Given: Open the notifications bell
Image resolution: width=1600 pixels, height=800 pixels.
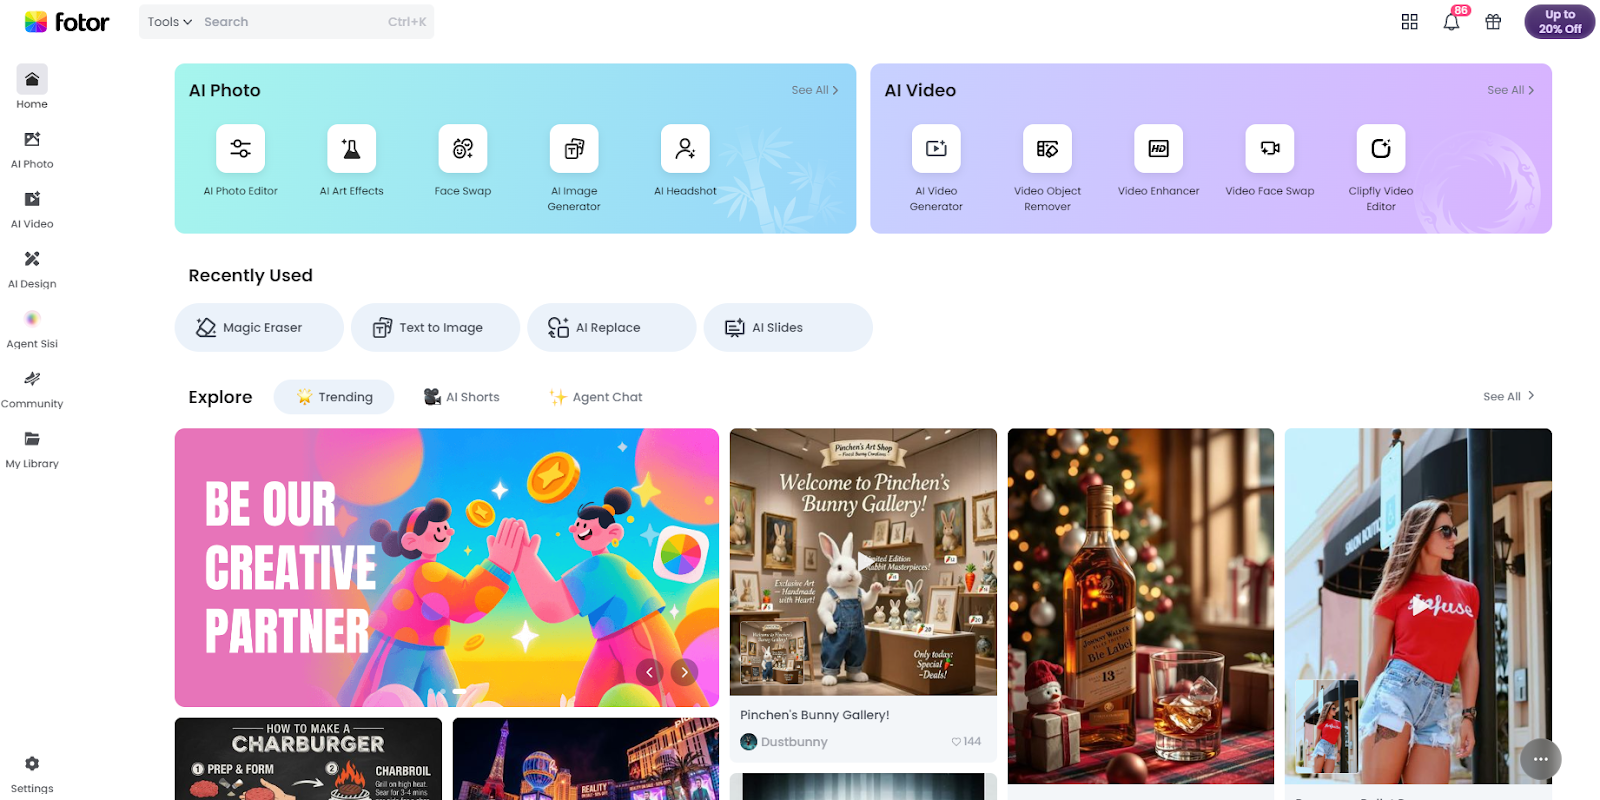Looking at the screenshot, I should pos(1451,22).
